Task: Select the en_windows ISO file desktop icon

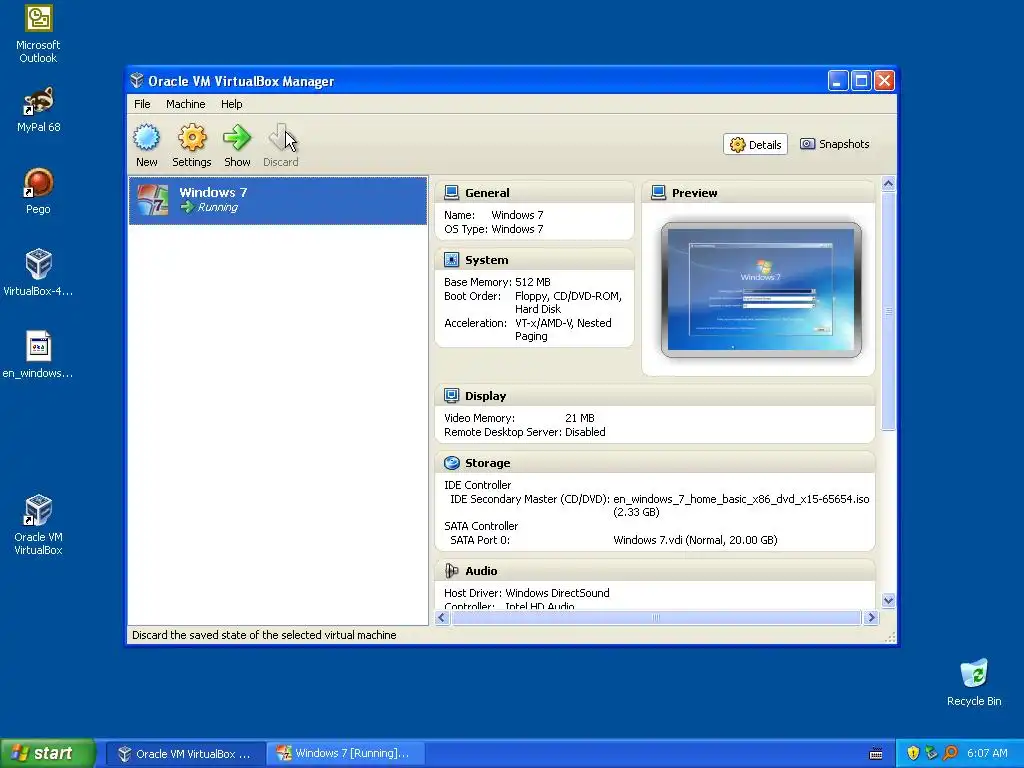Action: 39,346
